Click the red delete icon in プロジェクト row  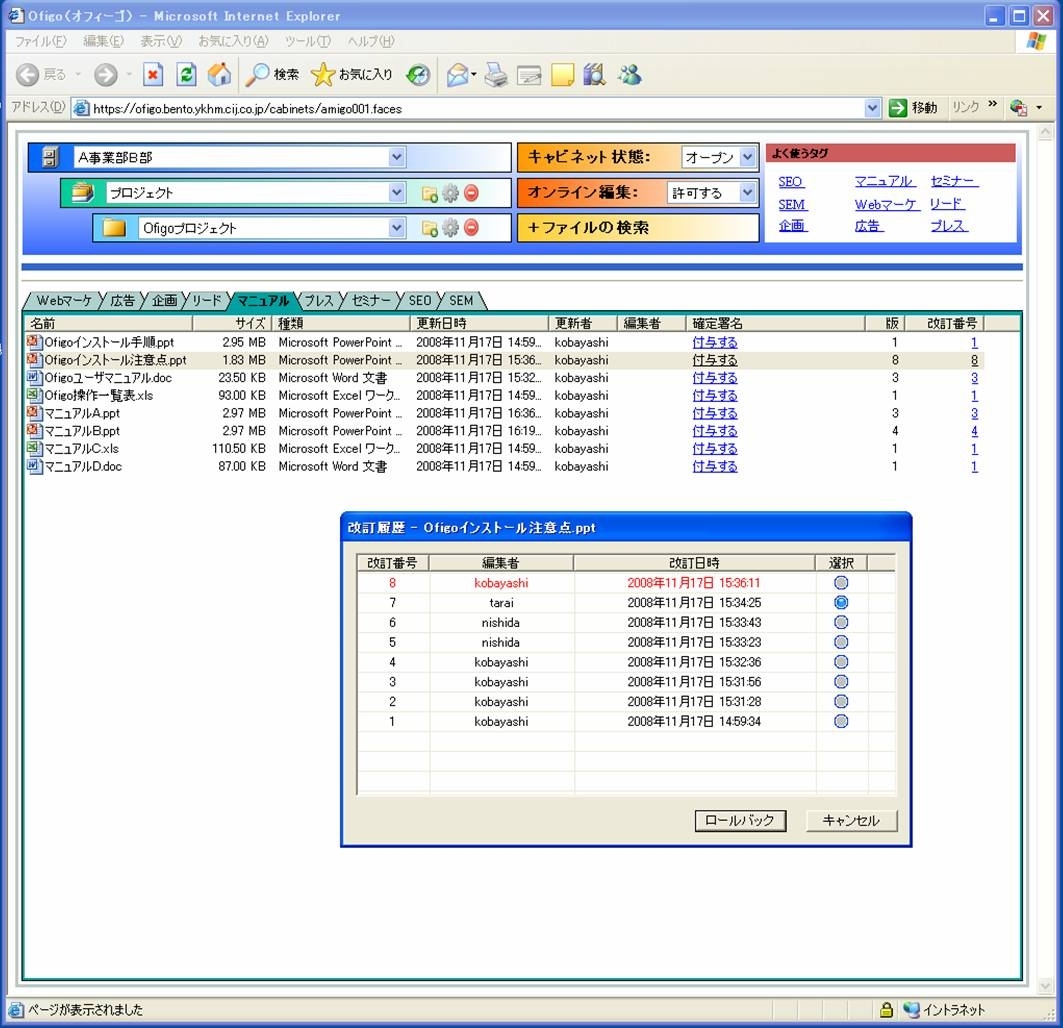pos(471,193)
